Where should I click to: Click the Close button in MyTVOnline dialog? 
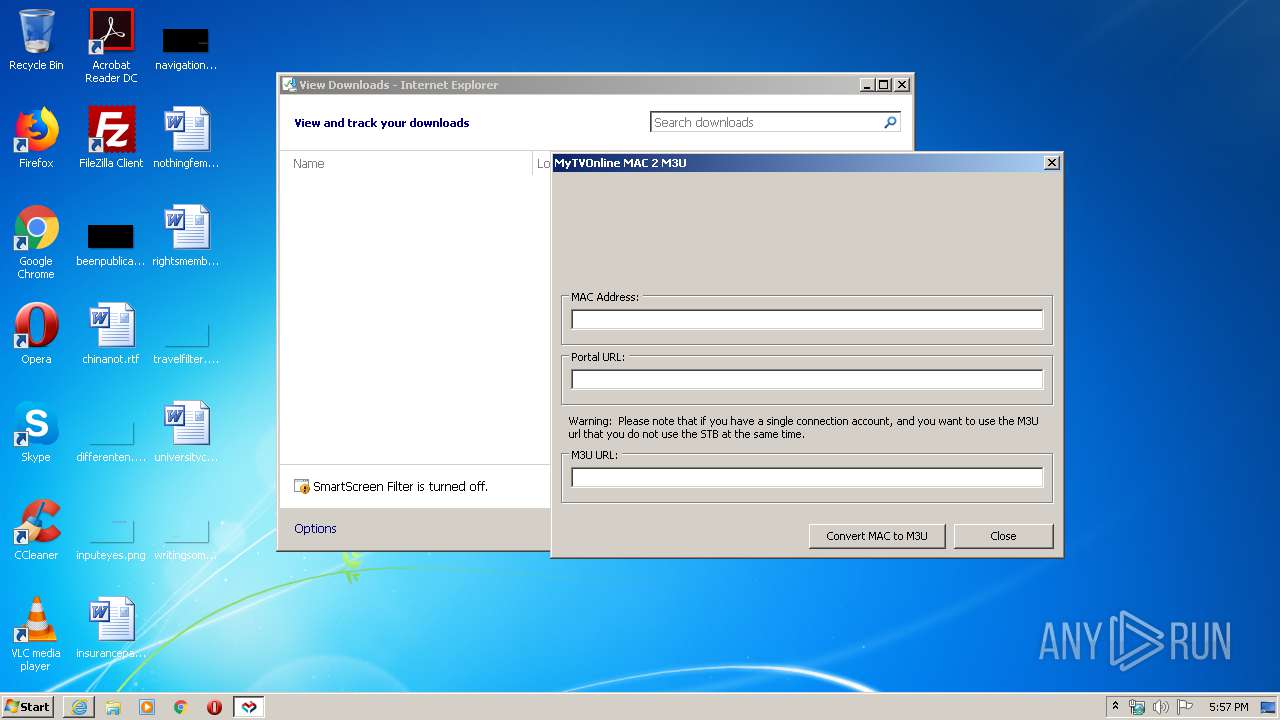pyautogui.click(x=1003, y=536)
